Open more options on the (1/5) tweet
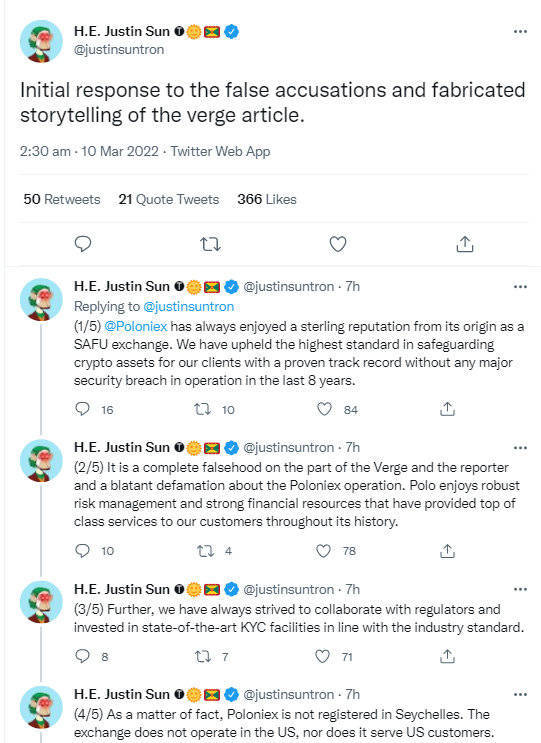 pos(520,287)
